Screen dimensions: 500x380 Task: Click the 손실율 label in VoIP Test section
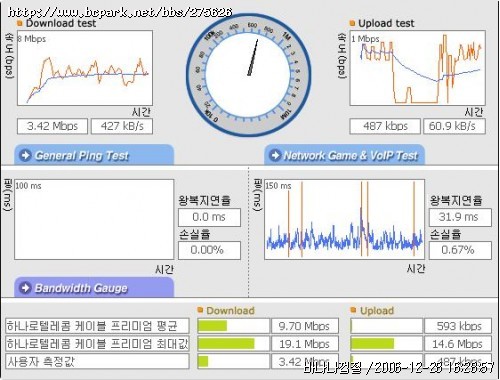(x=445, y=234)
